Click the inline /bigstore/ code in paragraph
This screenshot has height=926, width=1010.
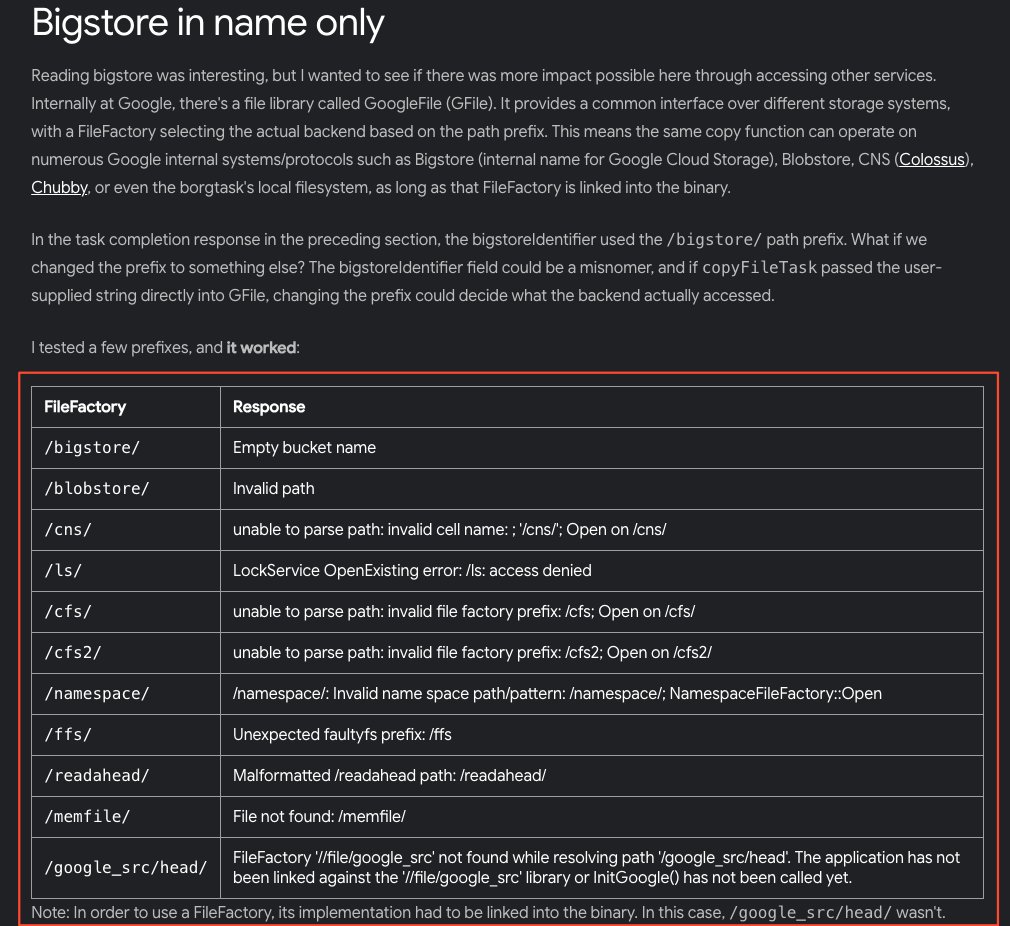(x=714, y=240)
